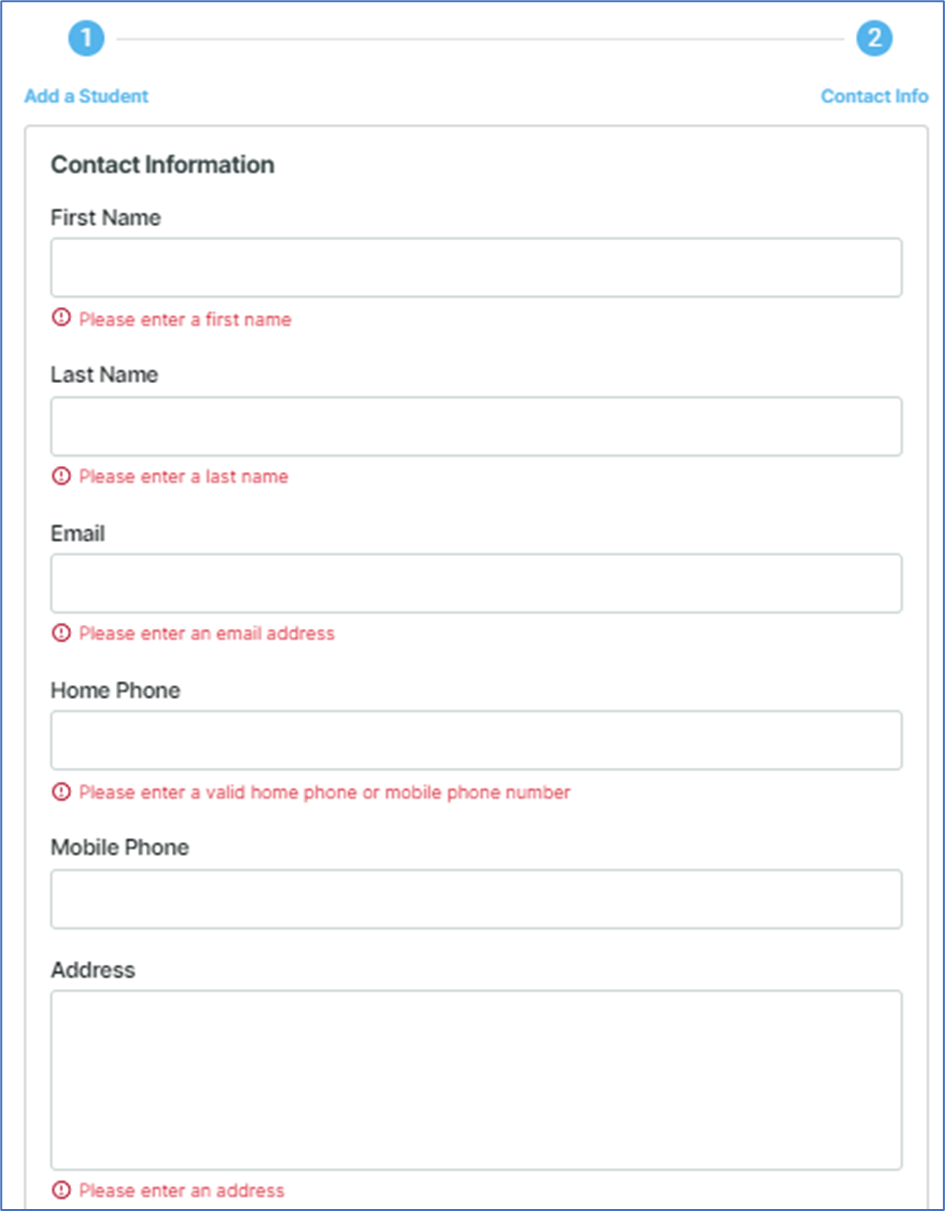Click the 'Please enter an email address' message
945x1211 pixels.
pyautogui.click(x=207, y=633)
